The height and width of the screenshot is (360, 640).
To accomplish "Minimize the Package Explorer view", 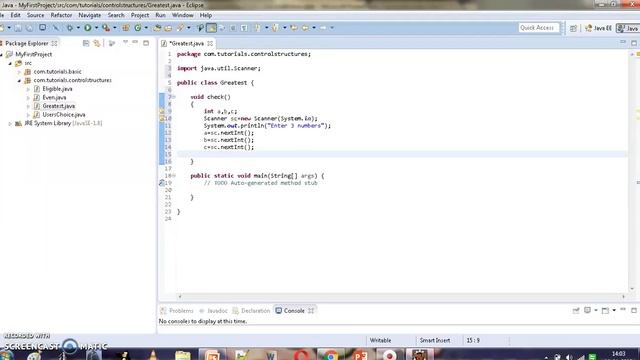I will (x=135, y=42).
